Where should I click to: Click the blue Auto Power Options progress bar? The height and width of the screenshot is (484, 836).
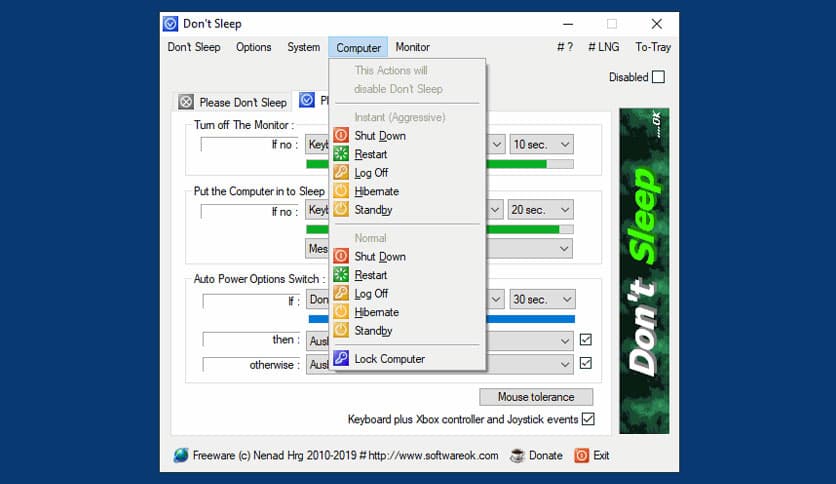pos(531,319)
